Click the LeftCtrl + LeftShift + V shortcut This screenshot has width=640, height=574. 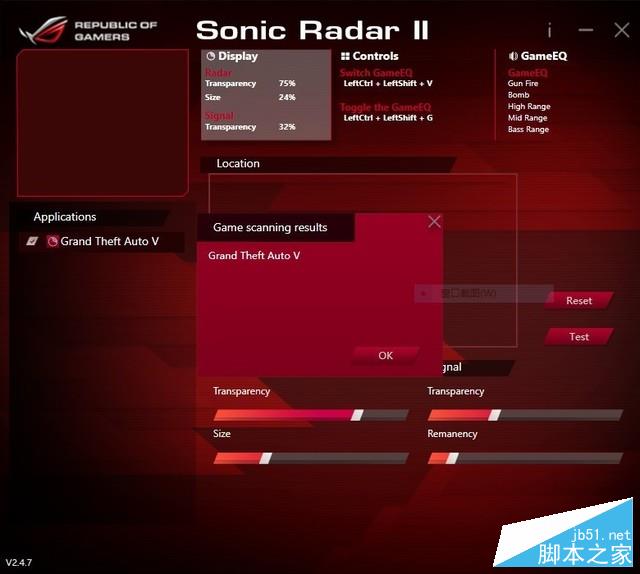(388, 83)
